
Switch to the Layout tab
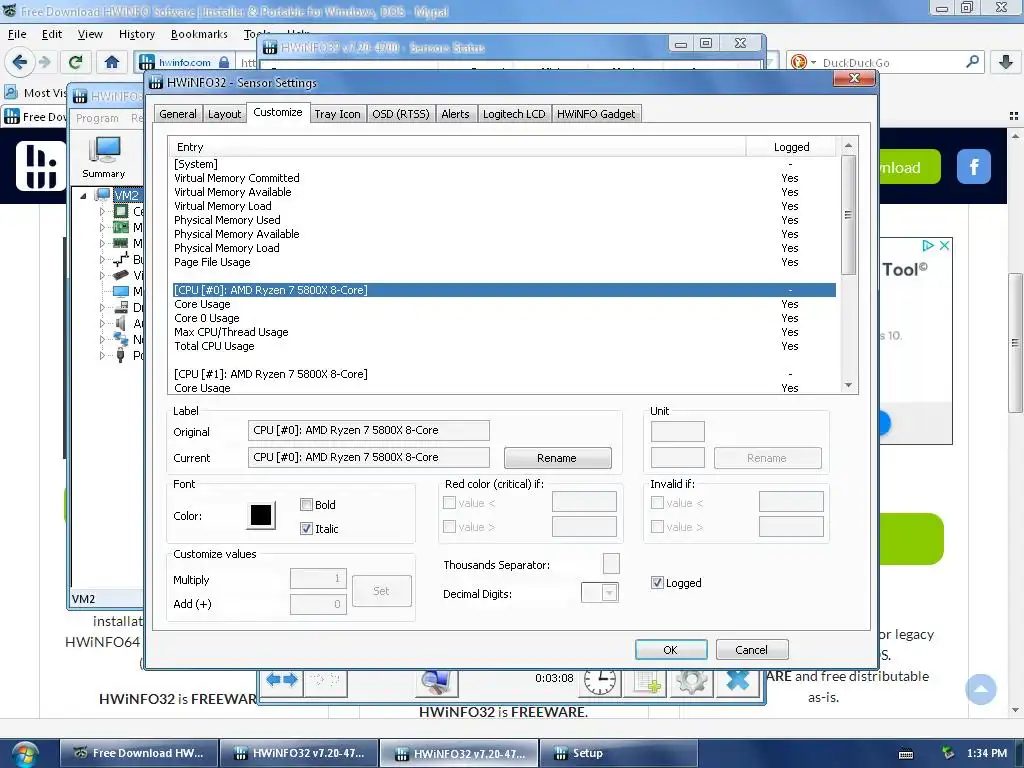225,114
